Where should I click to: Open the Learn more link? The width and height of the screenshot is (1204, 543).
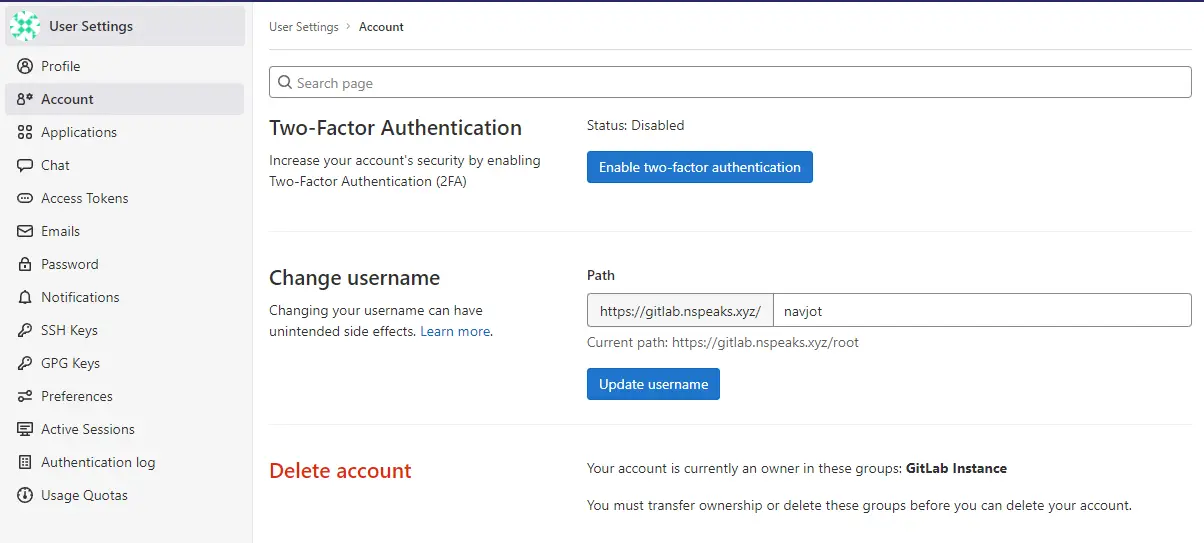tap(455, 331)
